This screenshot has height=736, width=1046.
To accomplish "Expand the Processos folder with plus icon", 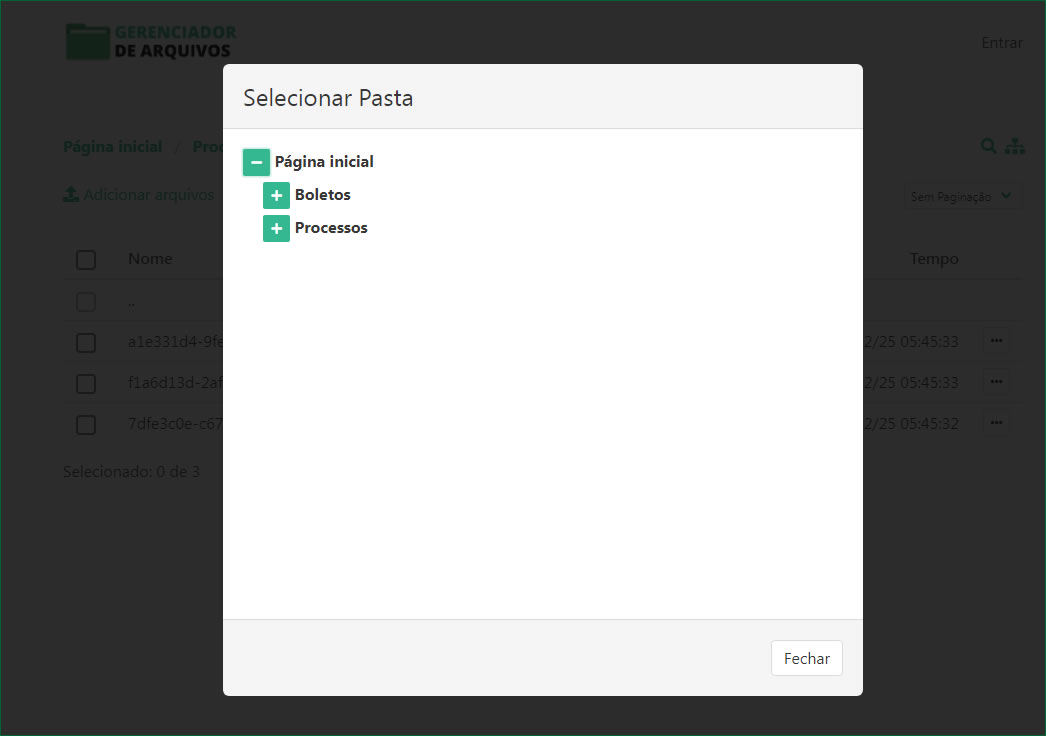I will click(x=276, y=229).
